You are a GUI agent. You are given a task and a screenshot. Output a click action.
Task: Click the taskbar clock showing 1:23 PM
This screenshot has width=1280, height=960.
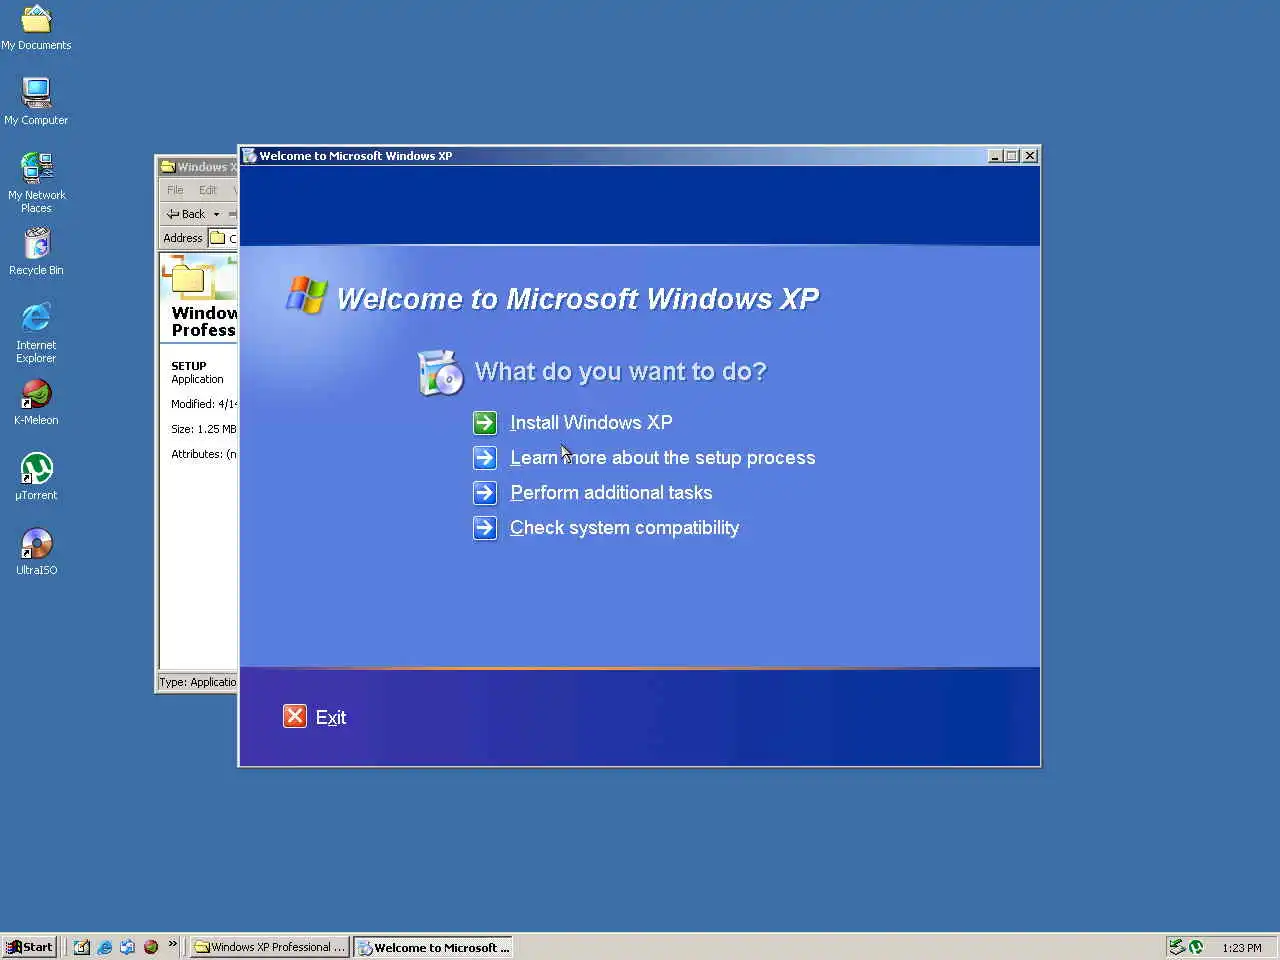pos(1242,948)
